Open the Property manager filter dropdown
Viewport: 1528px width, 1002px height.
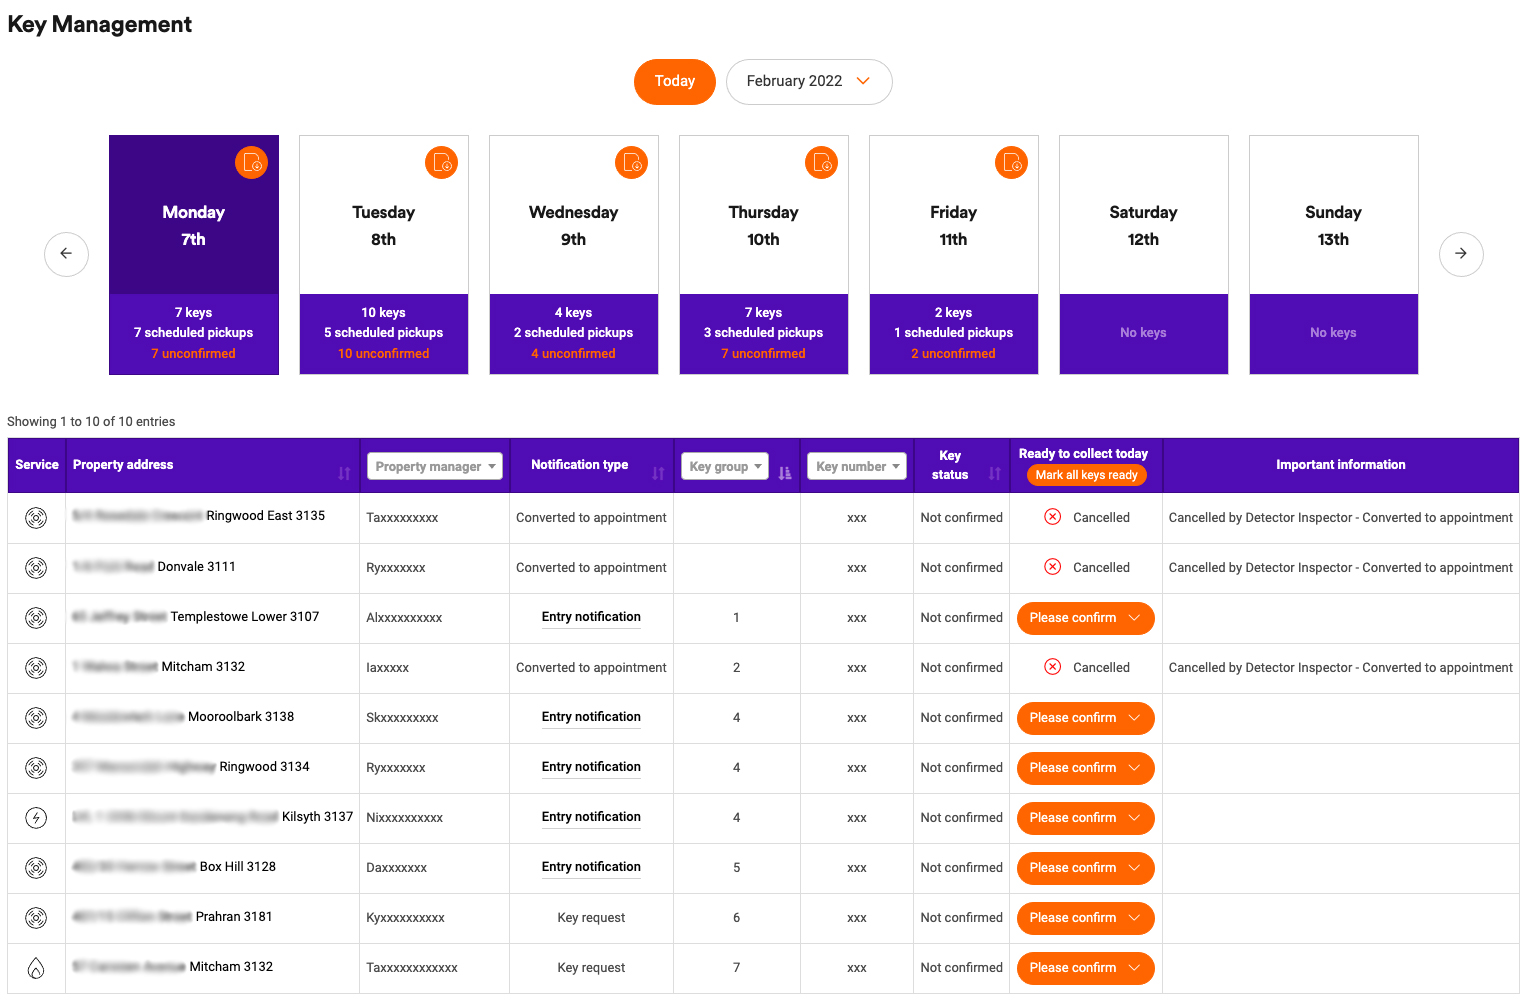click(x=435, y=467)
